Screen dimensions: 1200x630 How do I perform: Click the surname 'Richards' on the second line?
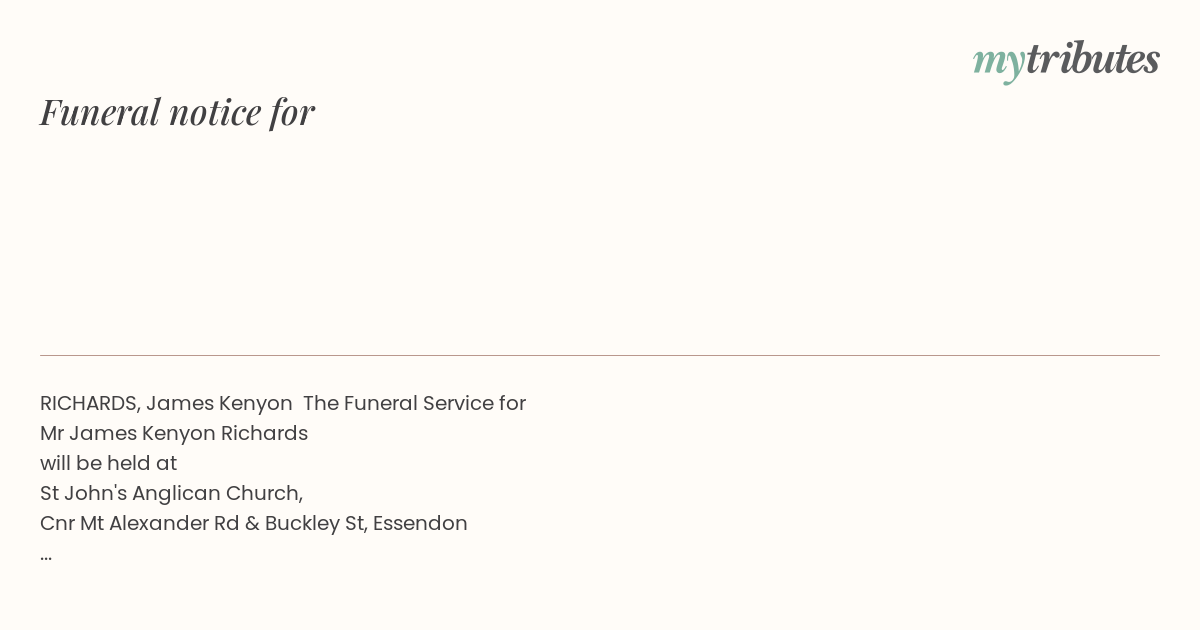(264, 433)
